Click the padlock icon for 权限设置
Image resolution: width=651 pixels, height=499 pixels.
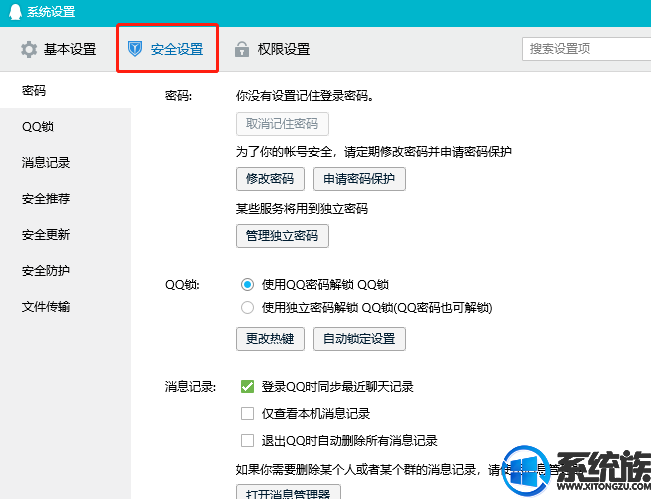242,49
